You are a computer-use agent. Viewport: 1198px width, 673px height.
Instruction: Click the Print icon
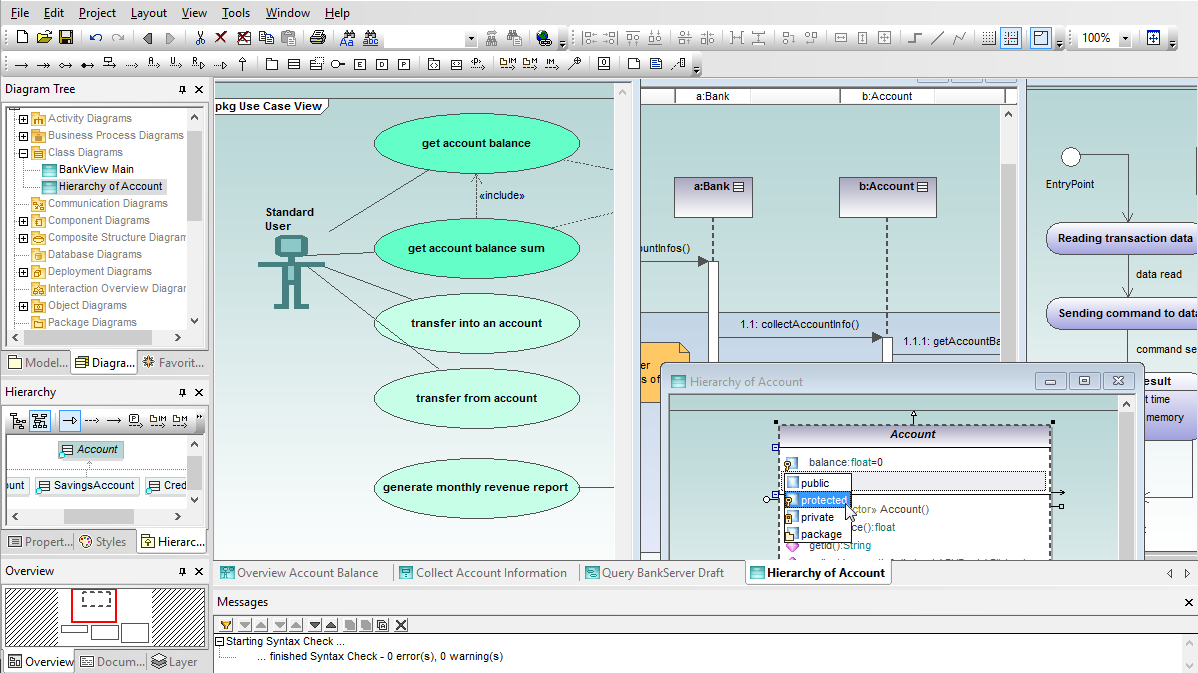click(x=317, y=38)
